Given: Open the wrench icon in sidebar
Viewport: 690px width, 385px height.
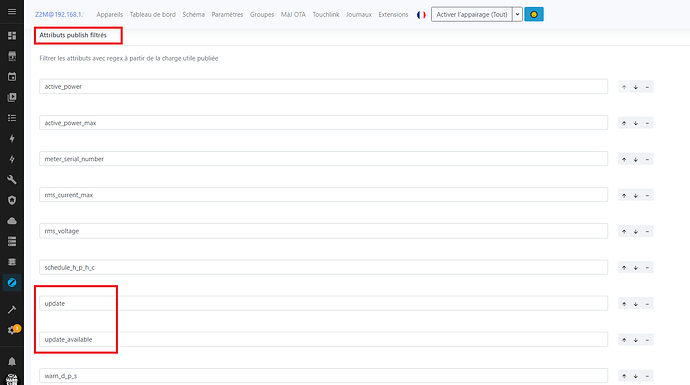Looking at the screenshot, I should (x=12, y=180).
